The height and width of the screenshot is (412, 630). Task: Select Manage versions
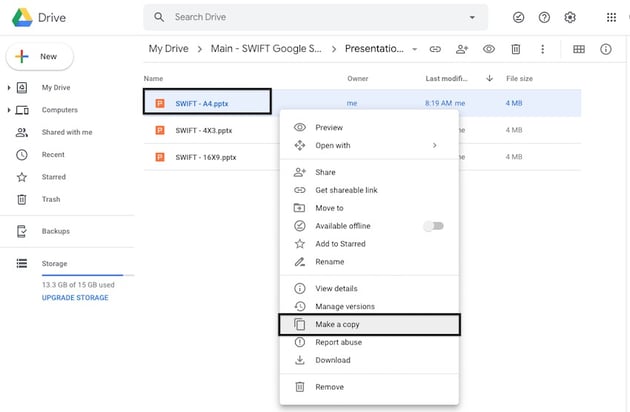click(x=369, y=306)
